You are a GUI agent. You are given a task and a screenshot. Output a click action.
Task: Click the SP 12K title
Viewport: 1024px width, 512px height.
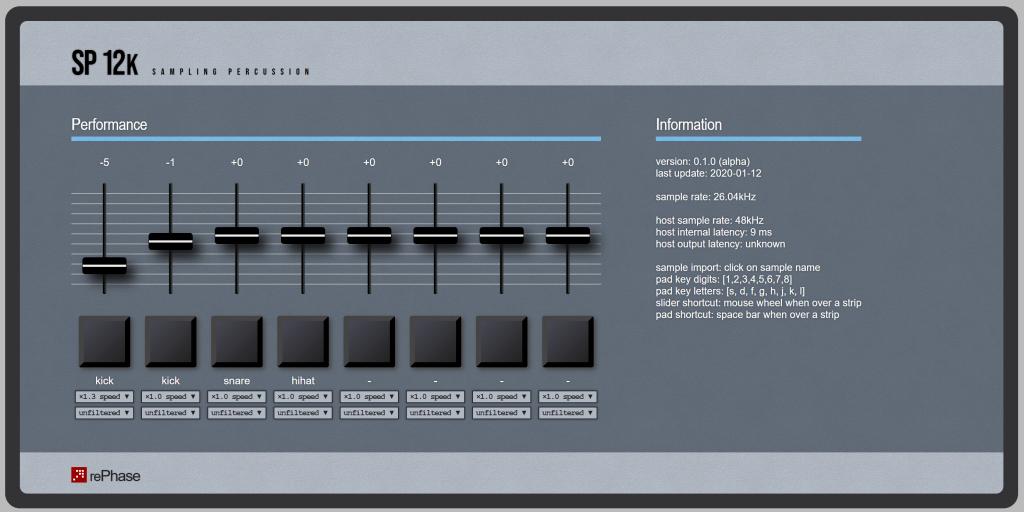[x=104, y=64]
